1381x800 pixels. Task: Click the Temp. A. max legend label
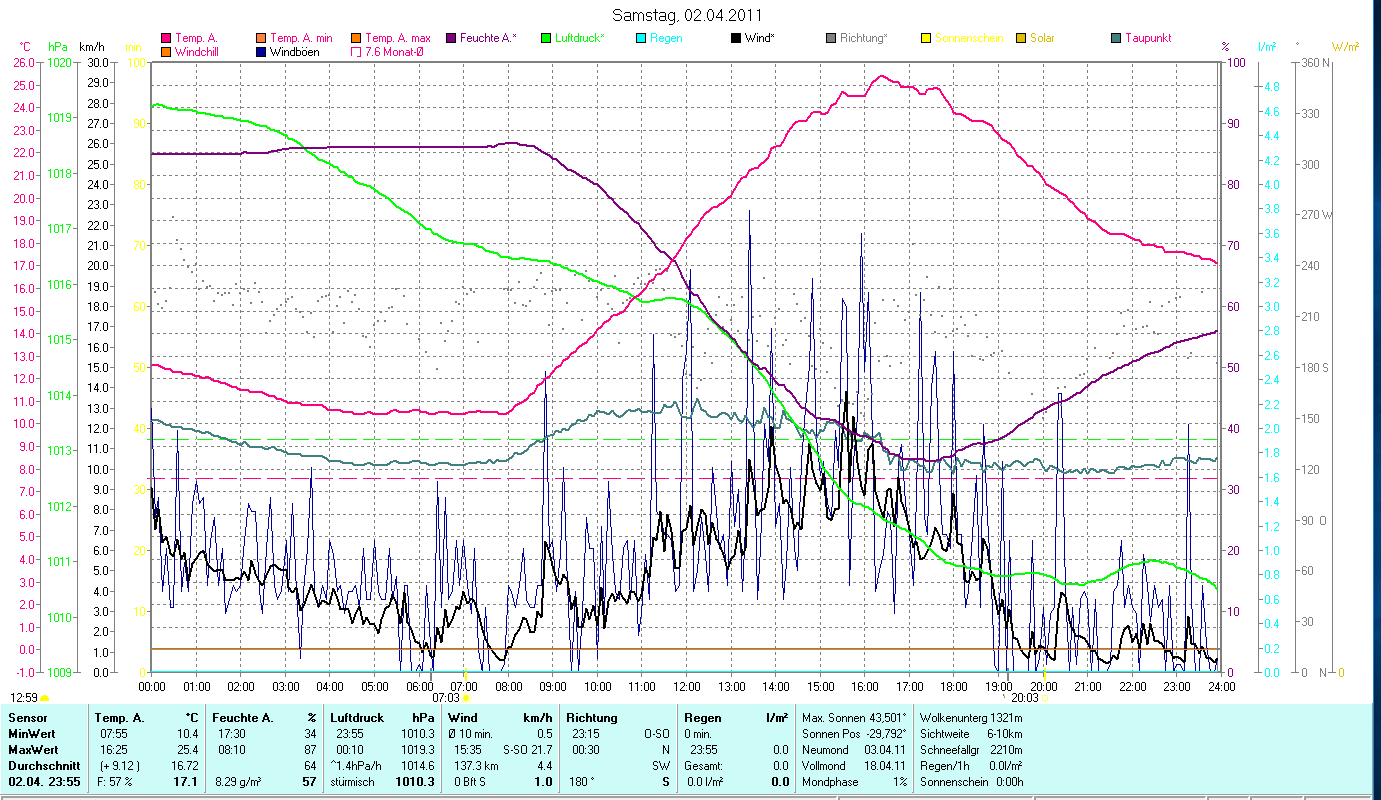(397, 38)
